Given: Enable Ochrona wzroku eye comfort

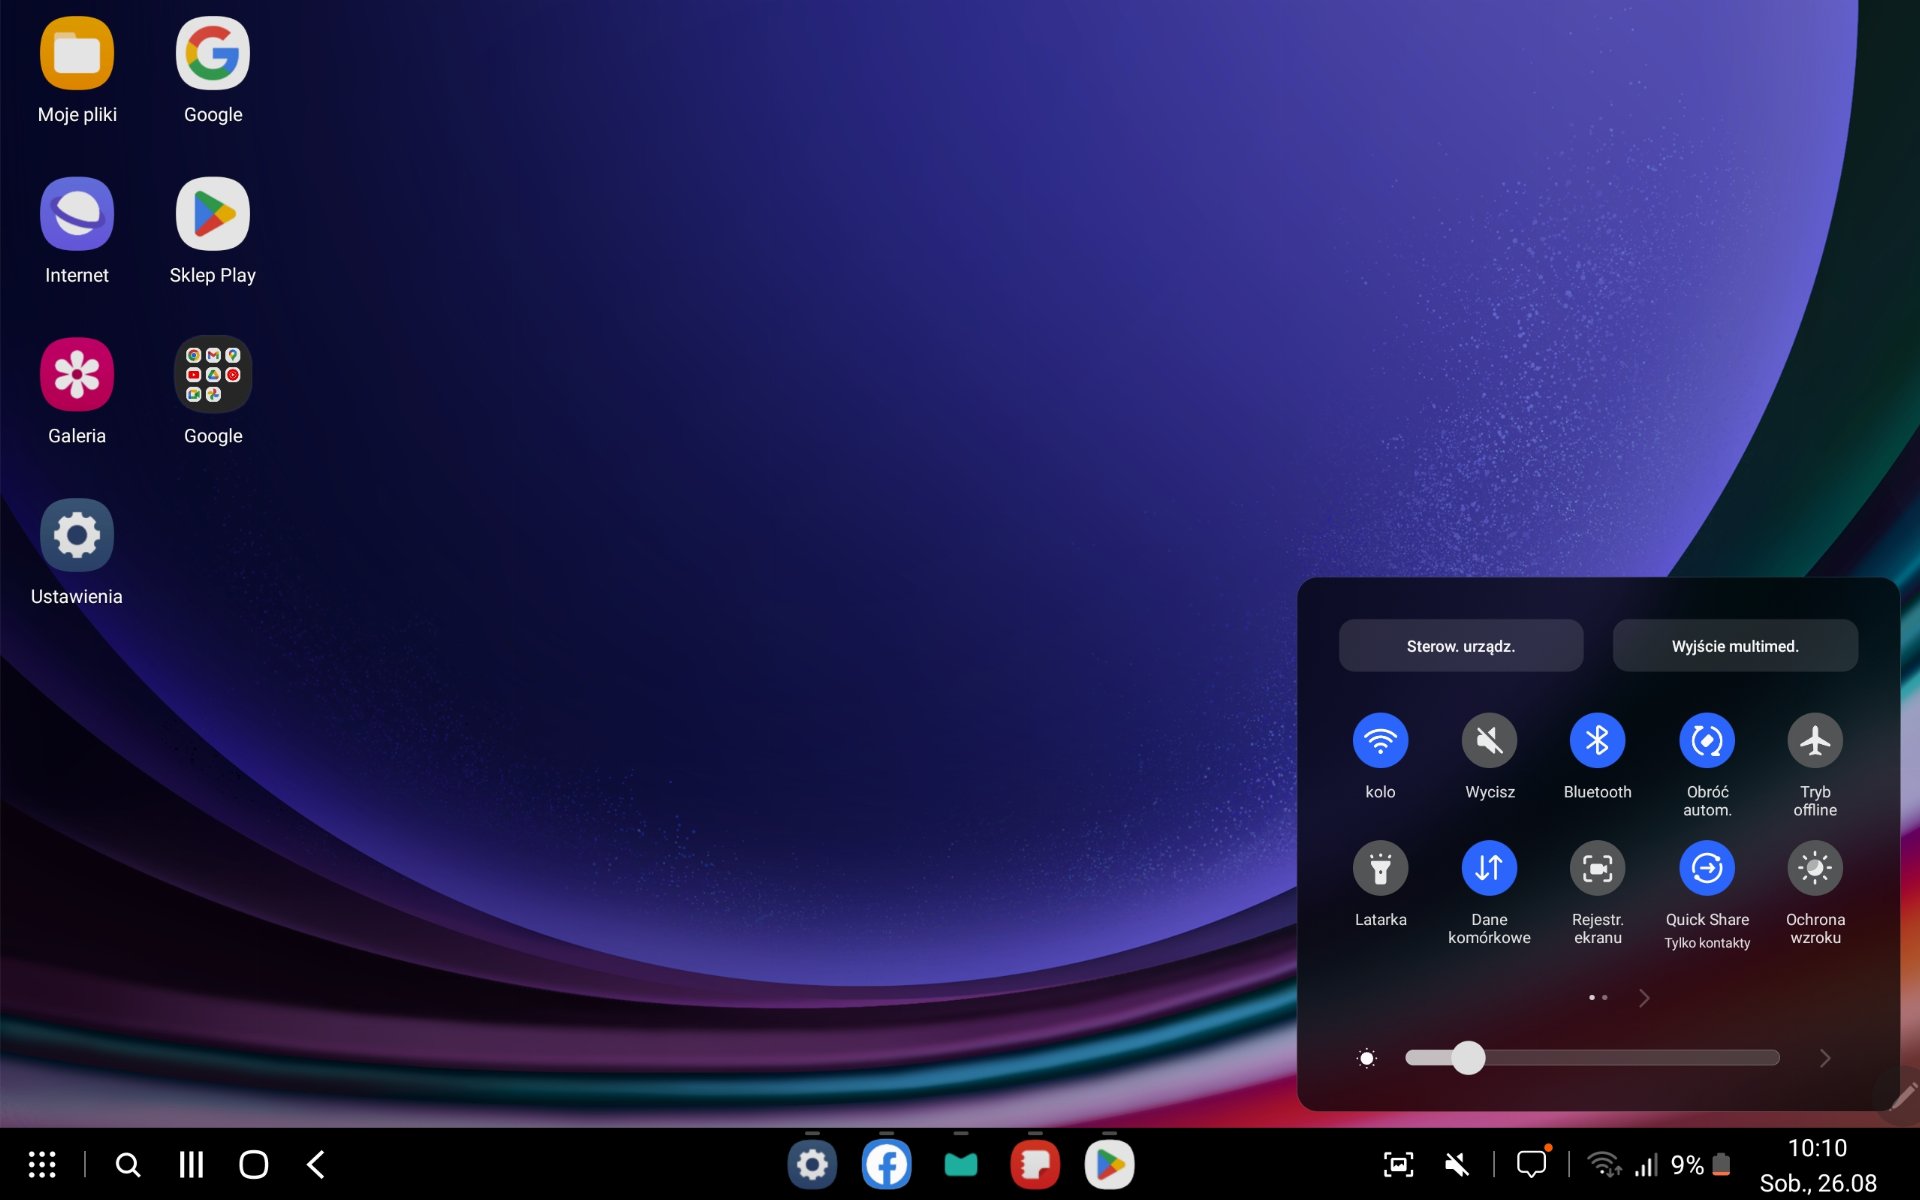Looking at the screenshot, I should click(x=1815, y=868).
